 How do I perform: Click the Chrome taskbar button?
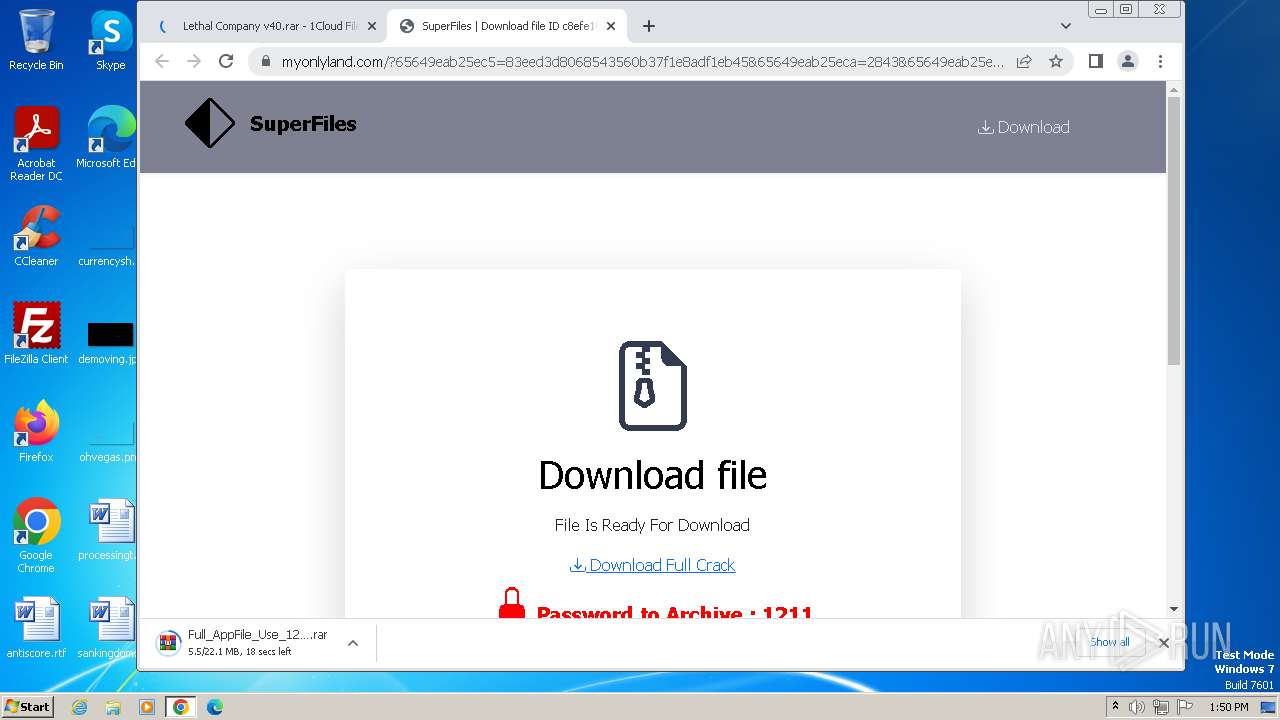[181, 707]
